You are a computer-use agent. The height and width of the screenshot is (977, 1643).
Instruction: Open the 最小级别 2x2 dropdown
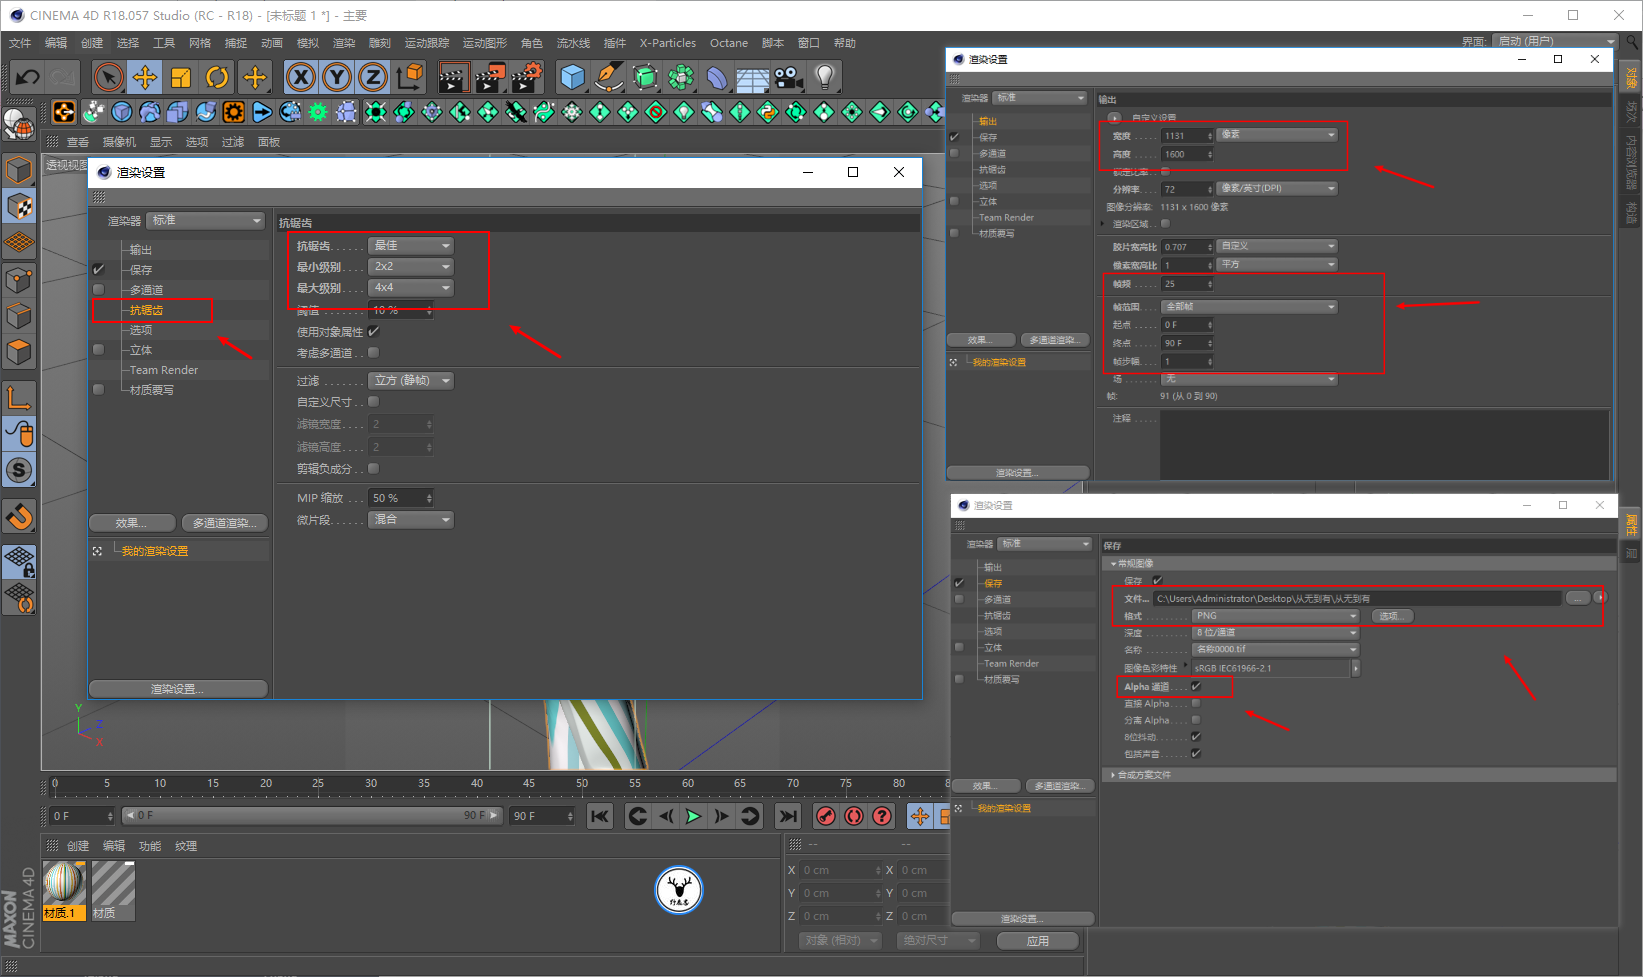click(411, 267)
